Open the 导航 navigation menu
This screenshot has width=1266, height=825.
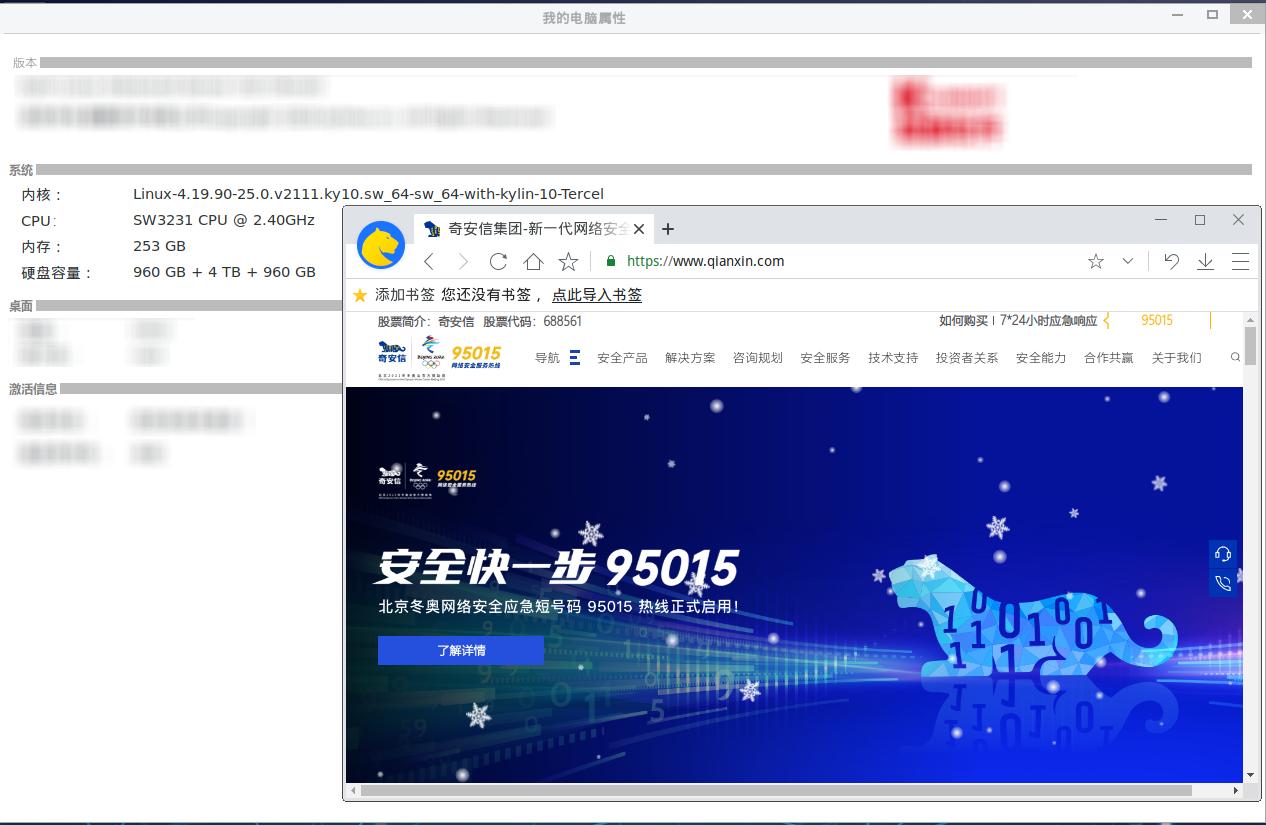557,358
